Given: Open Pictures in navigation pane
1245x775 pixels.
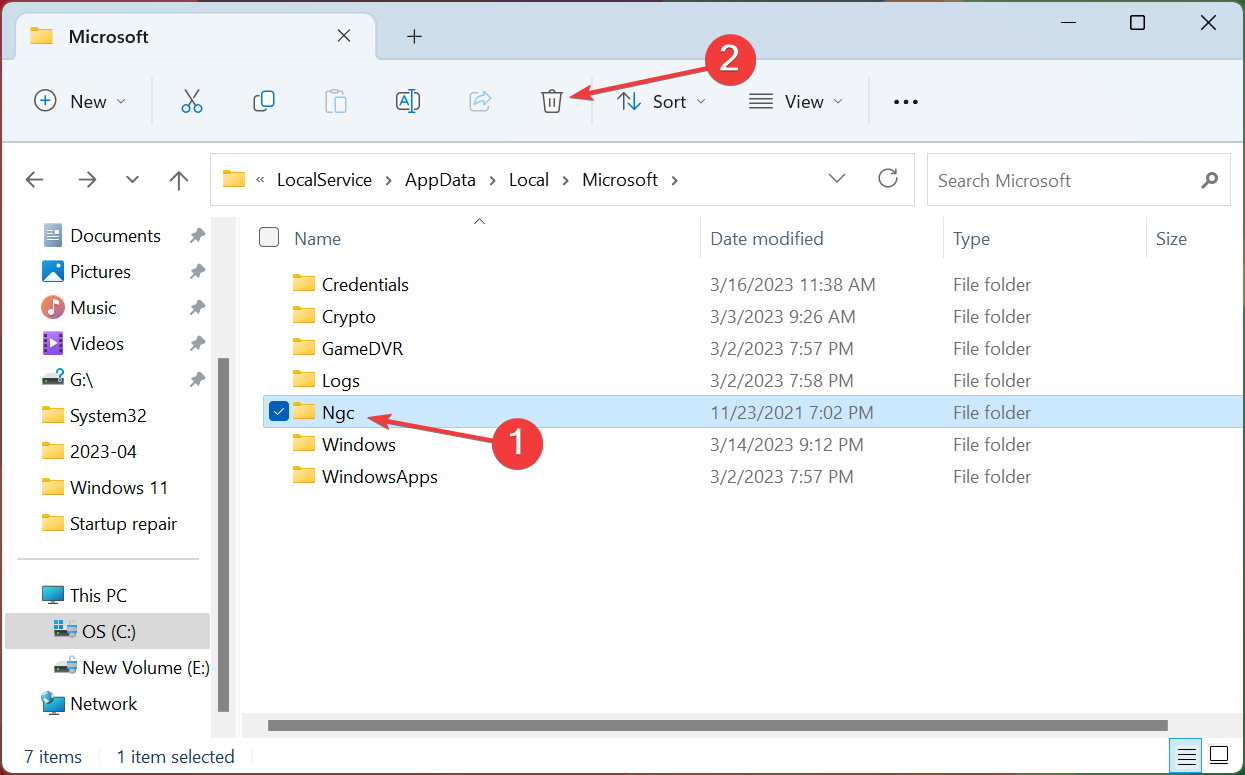Looking at the screenshot, I should 100,272.
